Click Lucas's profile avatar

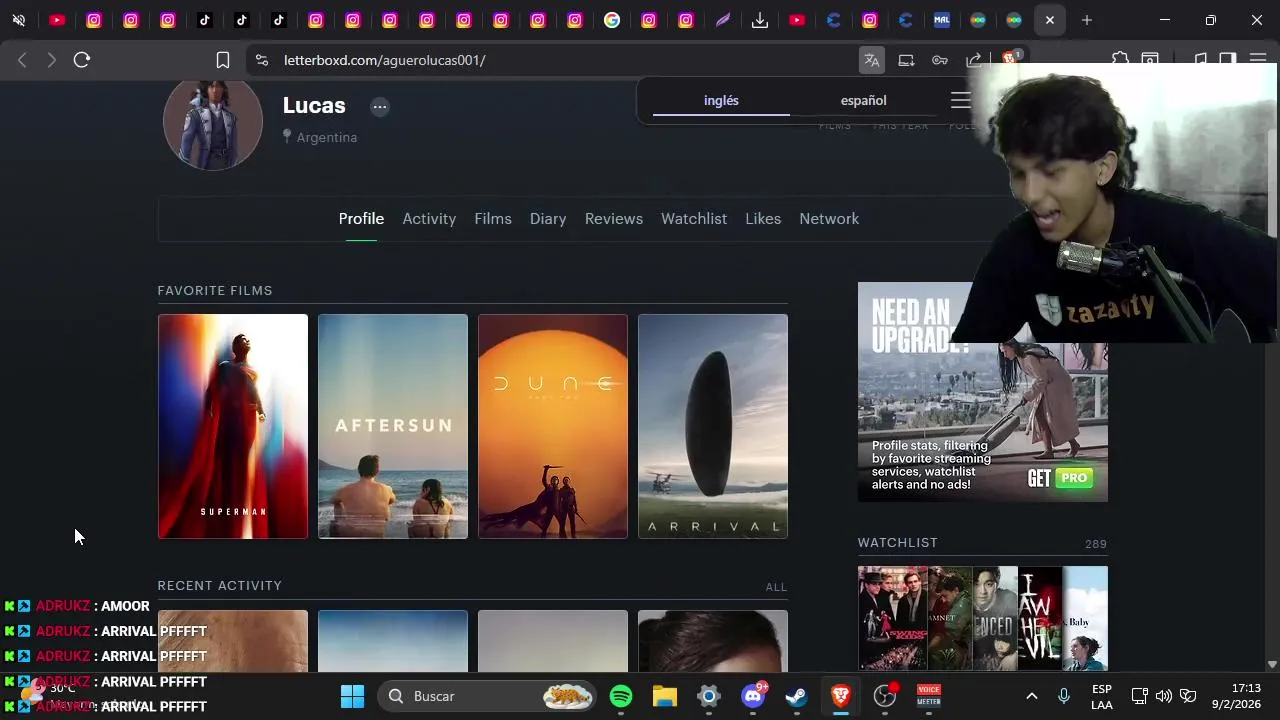pos(213,120)
